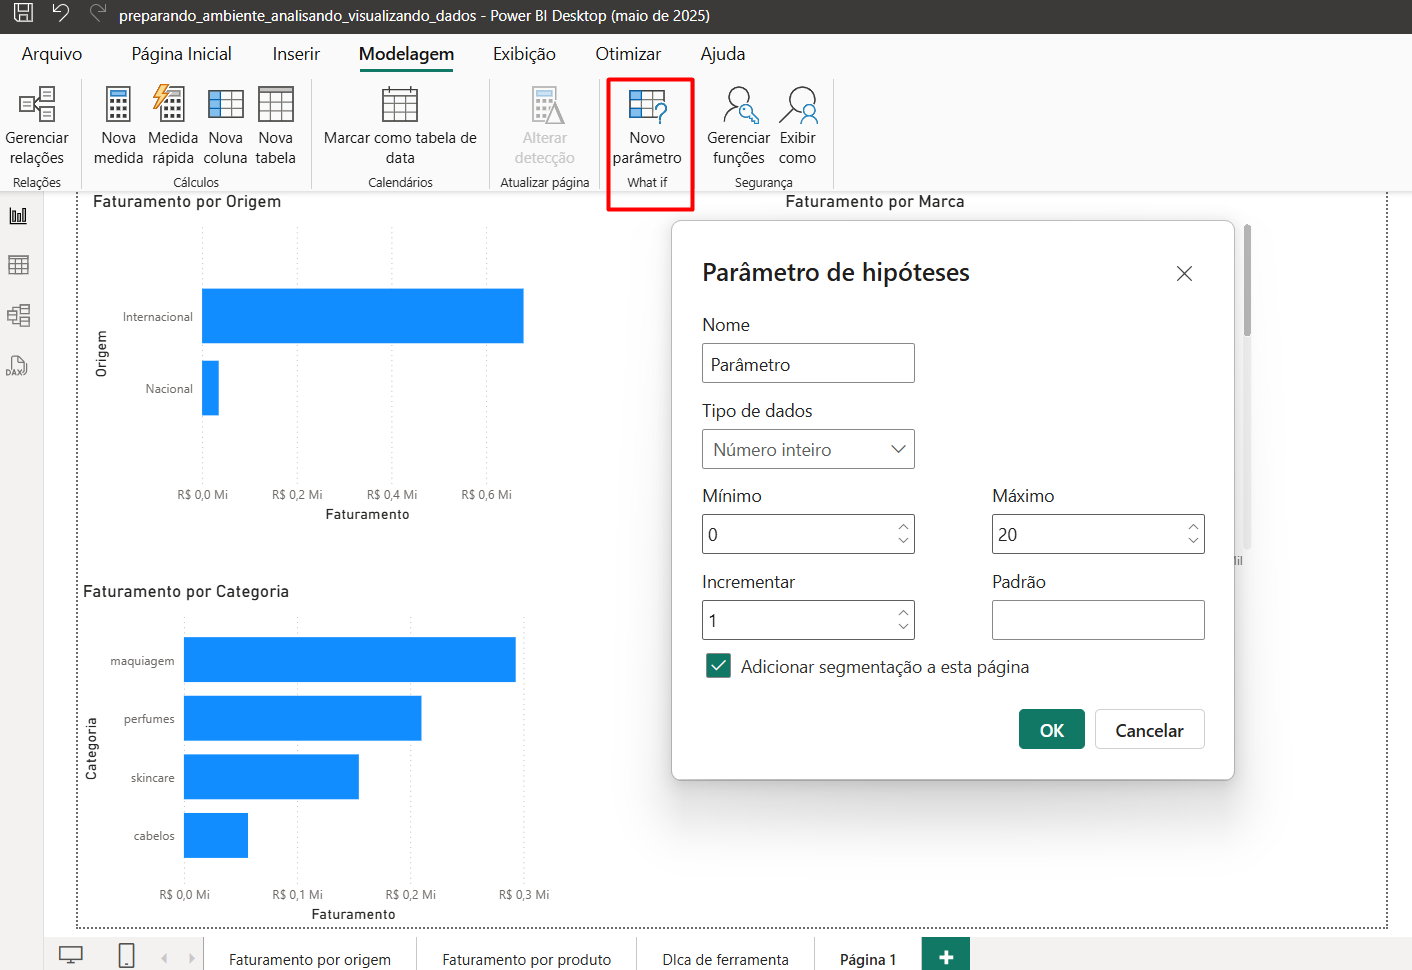Add a Nova tabela
The image size is (1412, 970).
coord(275,126)
